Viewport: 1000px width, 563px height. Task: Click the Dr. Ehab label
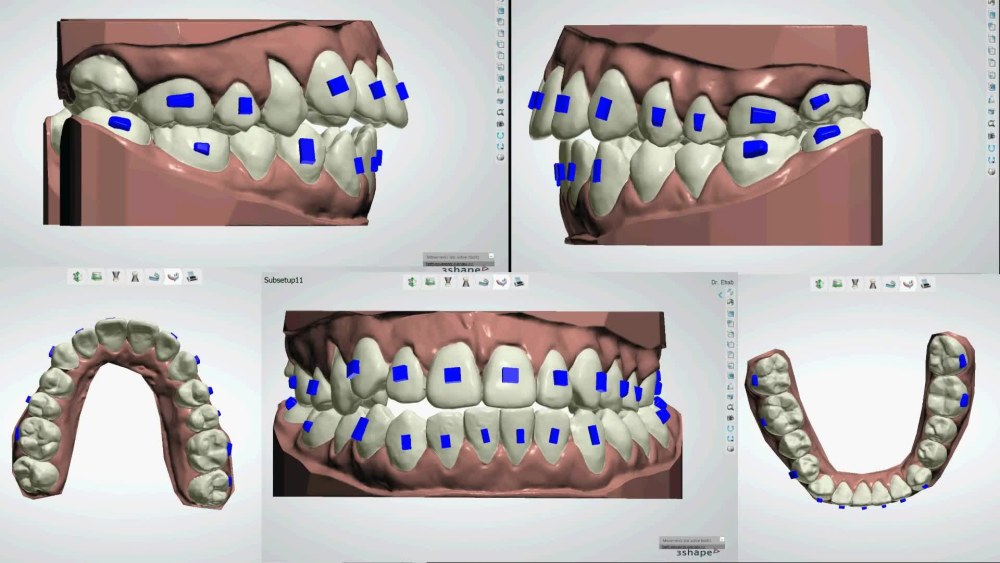coord(722,282)
